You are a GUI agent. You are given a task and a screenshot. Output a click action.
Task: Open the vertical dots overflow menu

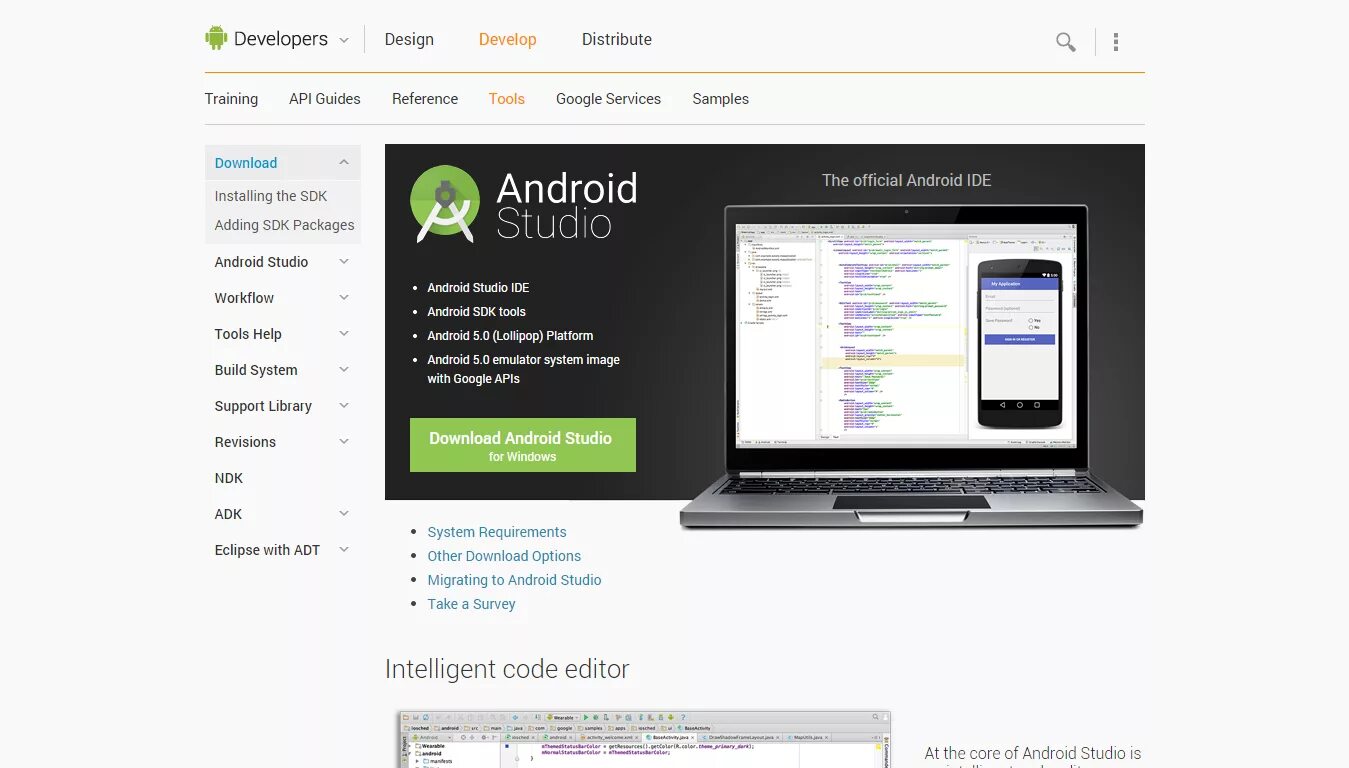1116,42
